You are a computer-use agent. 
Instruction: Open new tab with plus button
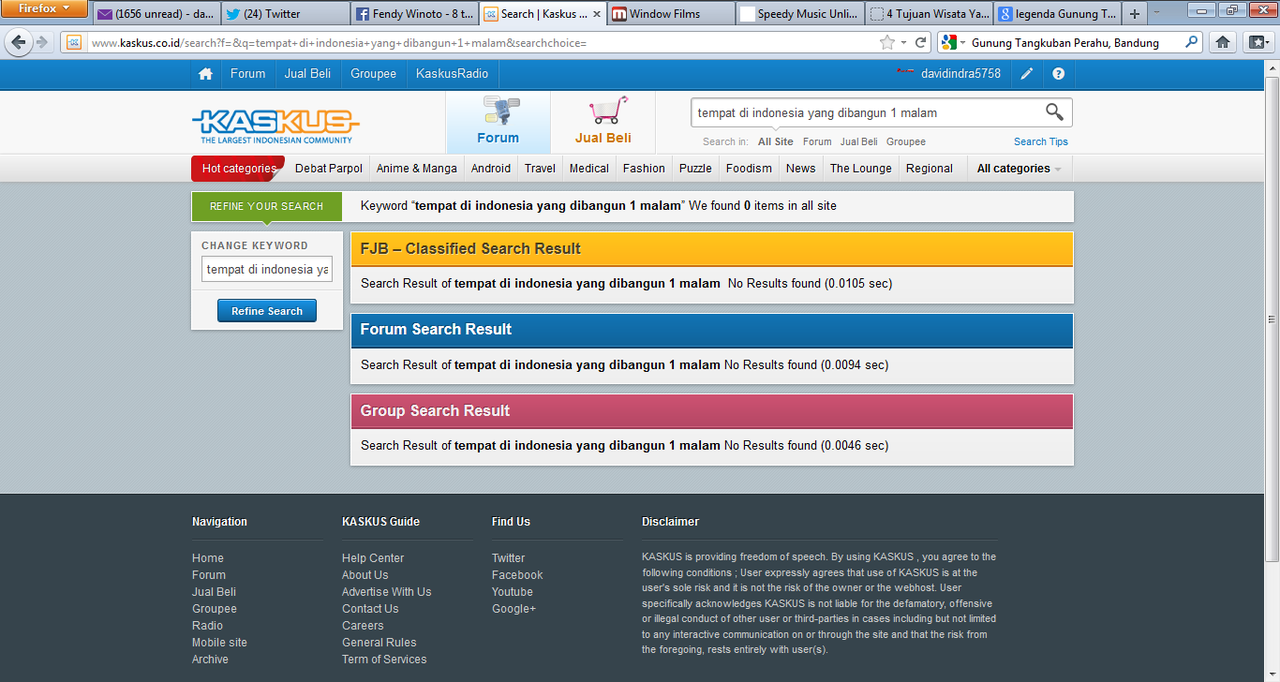tap(1134, 14)
